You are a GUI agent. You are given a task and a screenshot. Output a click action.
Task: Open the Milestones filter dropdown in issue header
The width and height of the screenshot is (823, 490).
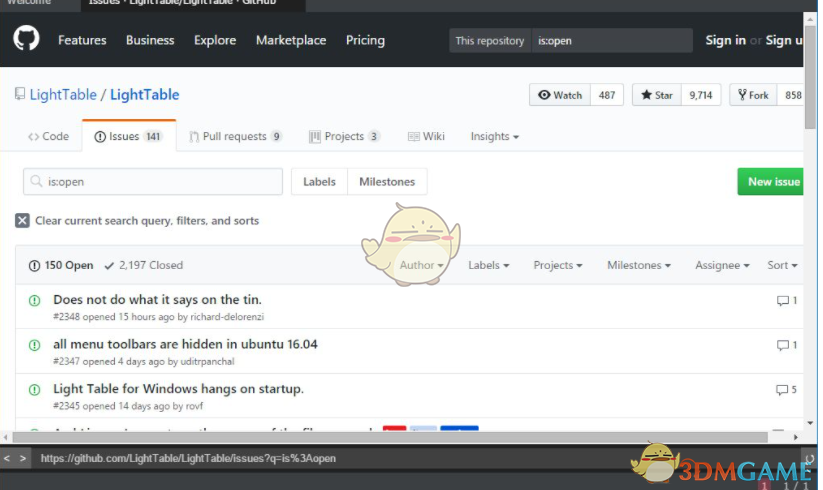coord(639,265)
